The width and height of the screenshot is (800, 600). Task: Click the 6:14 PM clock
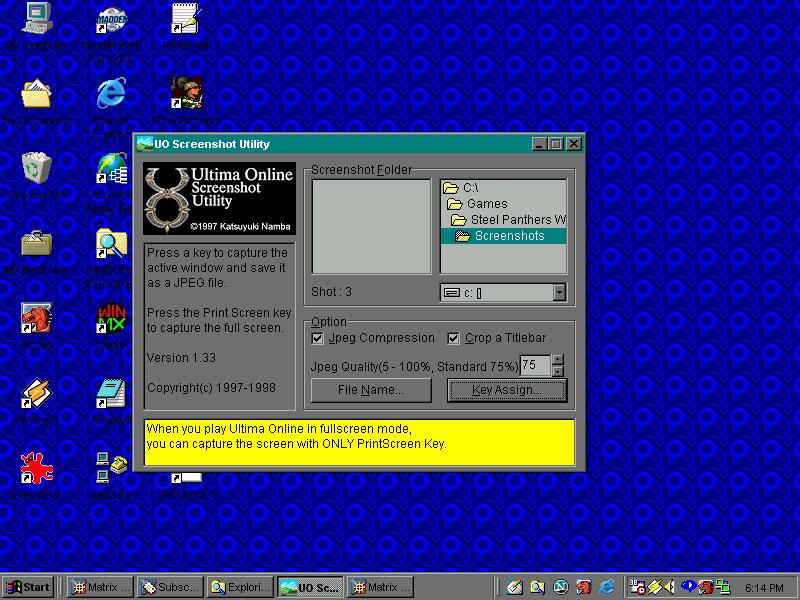tap(764, 588)
